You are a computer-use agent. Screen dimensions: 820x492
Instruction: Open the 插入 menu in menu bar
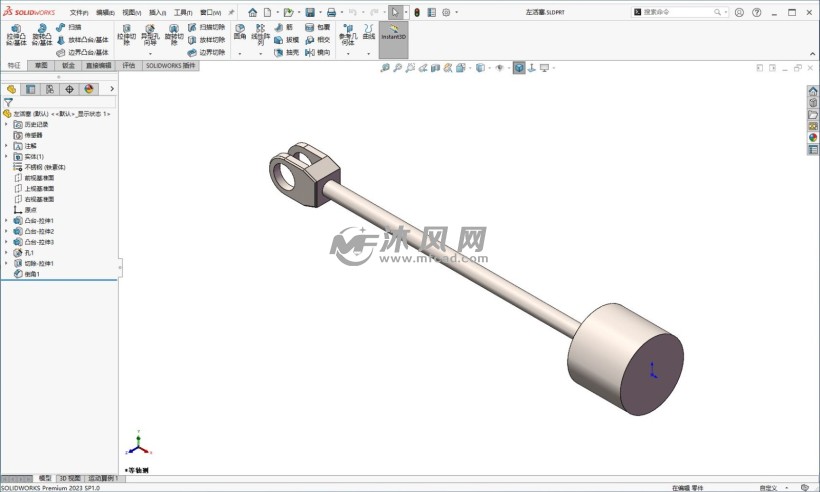(157, 12)
